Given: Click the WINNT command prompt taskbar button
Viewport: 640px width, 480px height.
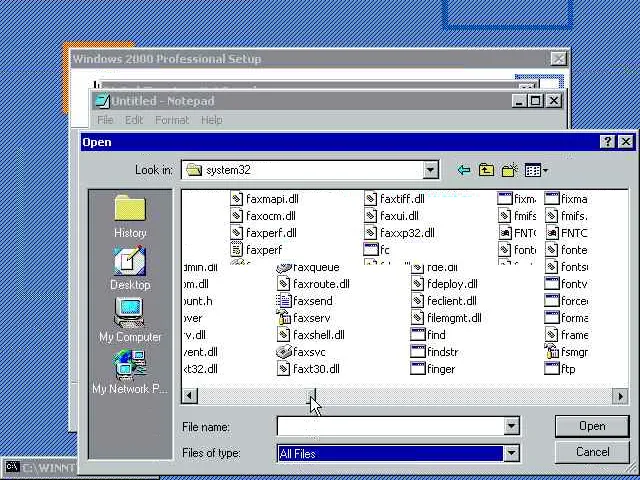Looking at the screenshot, I should pyautogui.click(x=40, y=468).
